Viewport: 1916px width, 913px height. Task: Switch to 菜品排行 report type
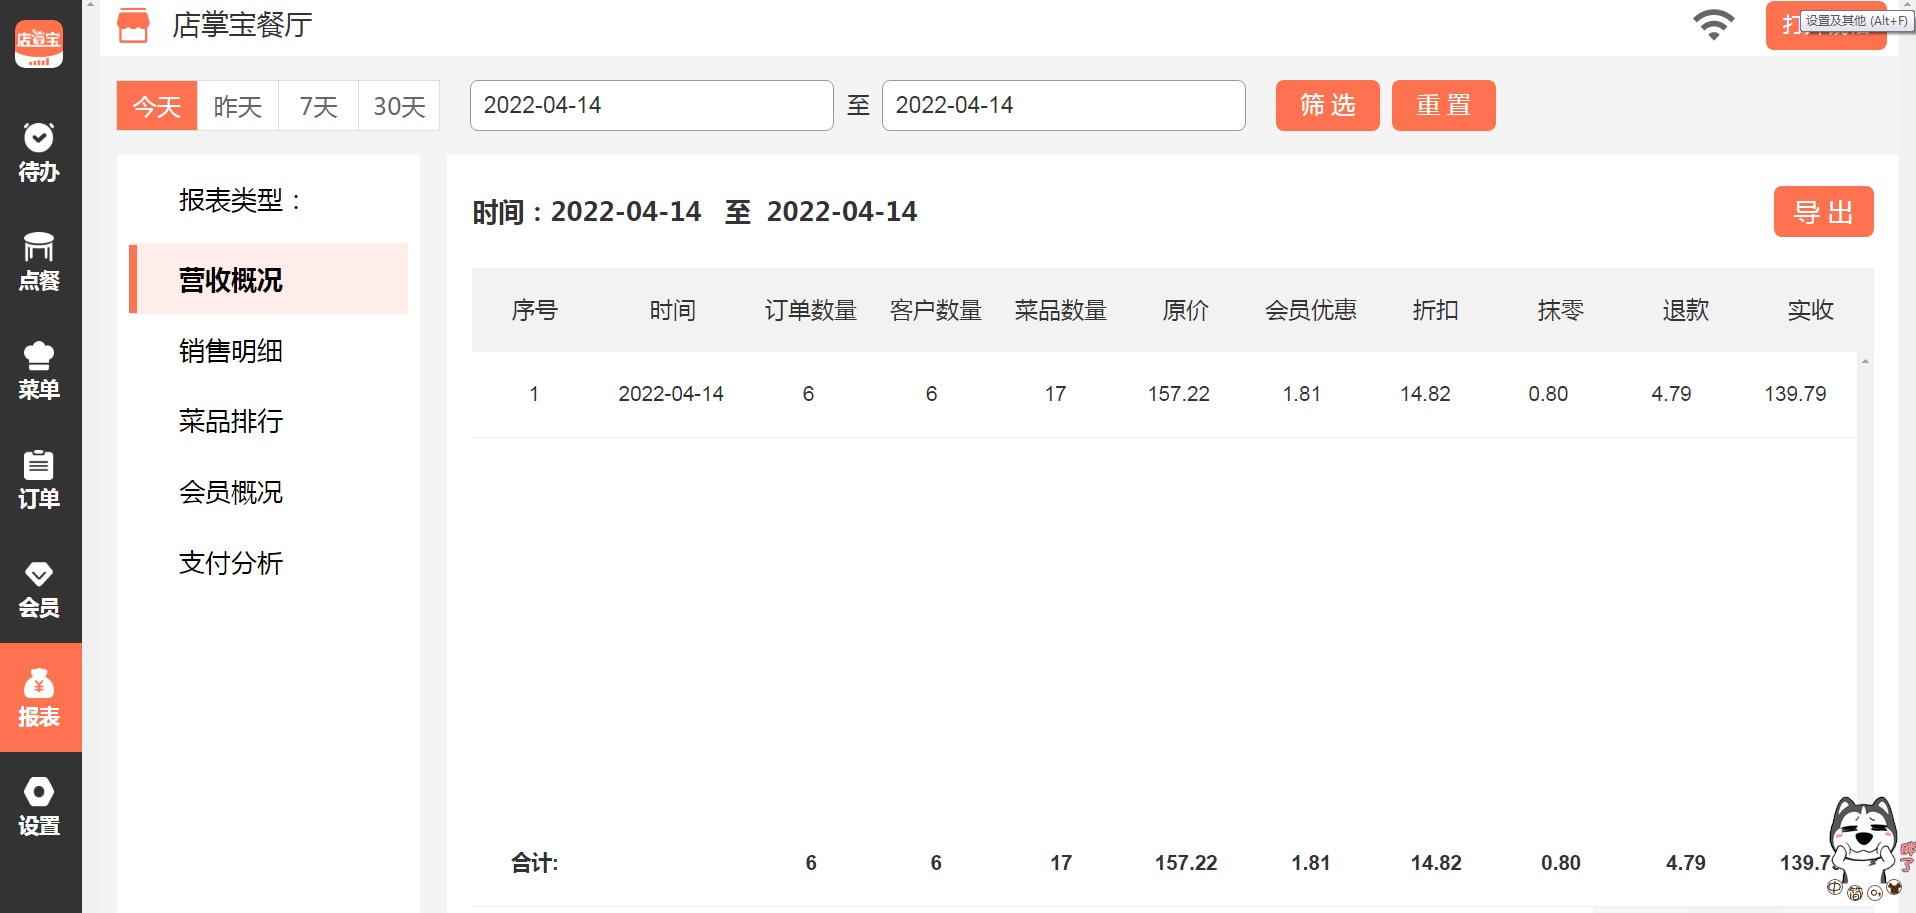231,421
